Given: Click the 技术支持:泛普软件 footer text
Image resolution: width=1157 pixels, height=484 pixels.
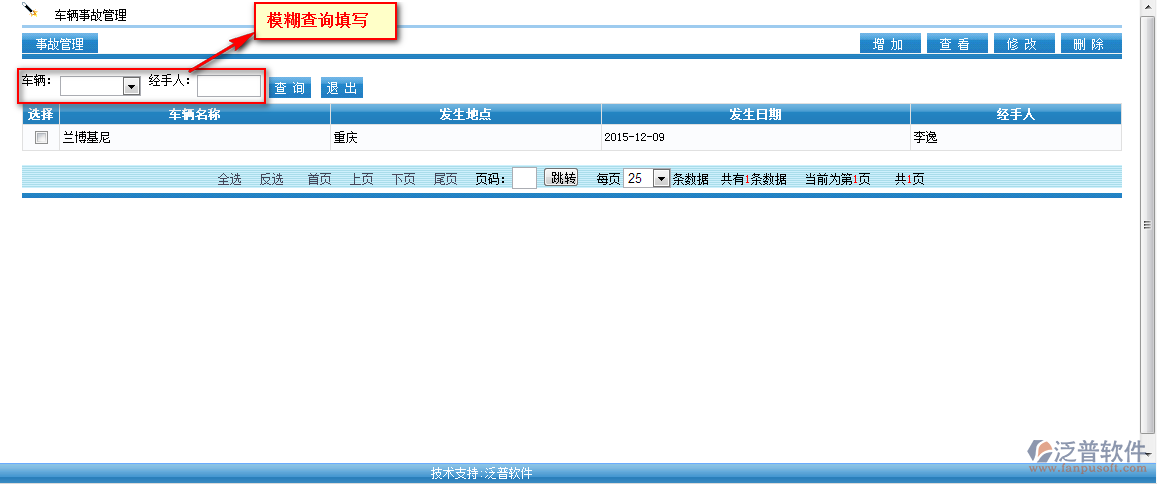Looking at the screenshot, I should (482, 473).
